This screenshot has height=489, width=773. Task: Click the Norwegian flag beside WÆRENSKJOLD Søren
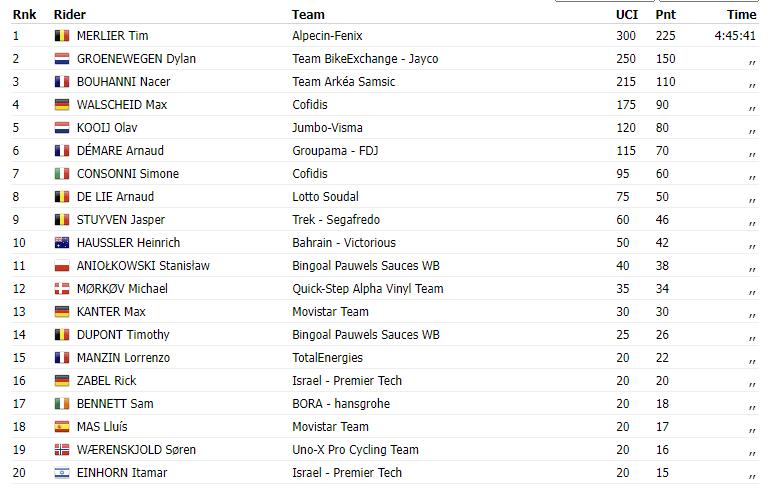[x=62, y=450]
